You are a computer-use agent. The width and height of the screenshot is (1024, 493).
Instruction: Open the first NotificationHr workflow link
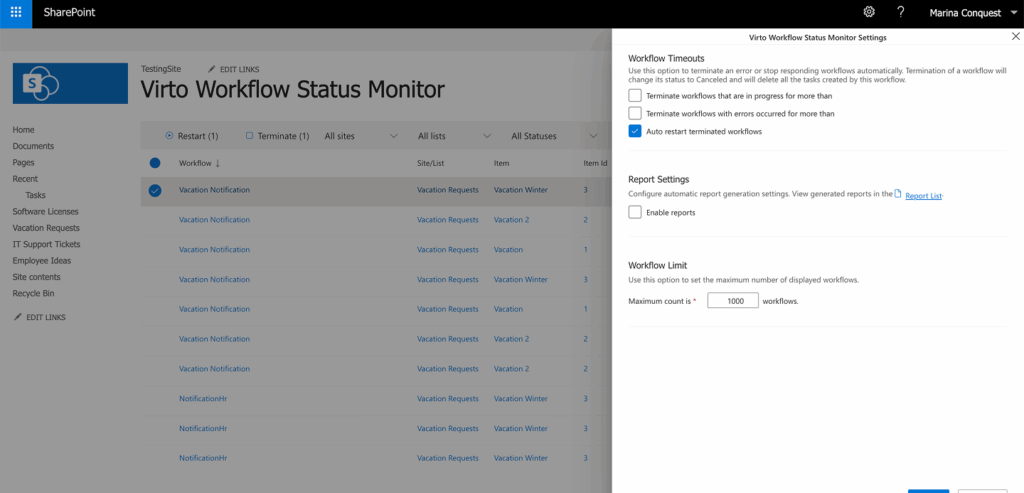coord(203,398)
